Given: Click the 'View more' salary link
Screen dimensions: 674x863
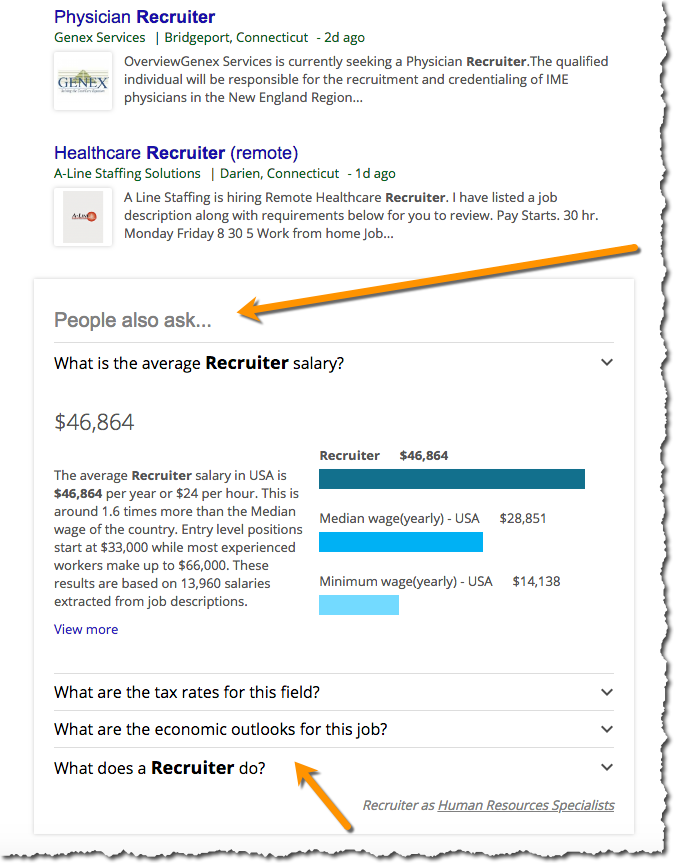Looking at the screenshot, I should 86,629.
